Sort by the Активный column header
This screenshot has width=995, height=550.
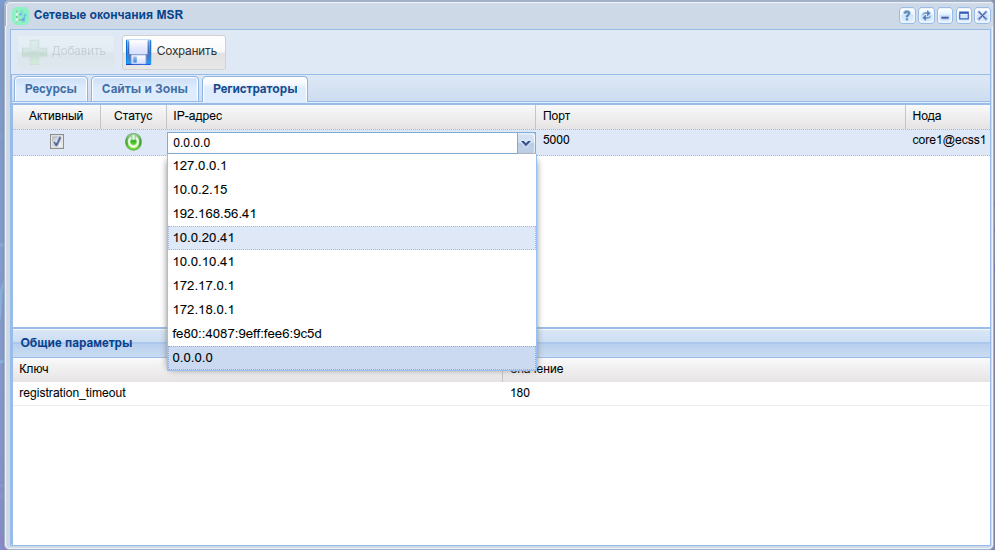[56, 116]
